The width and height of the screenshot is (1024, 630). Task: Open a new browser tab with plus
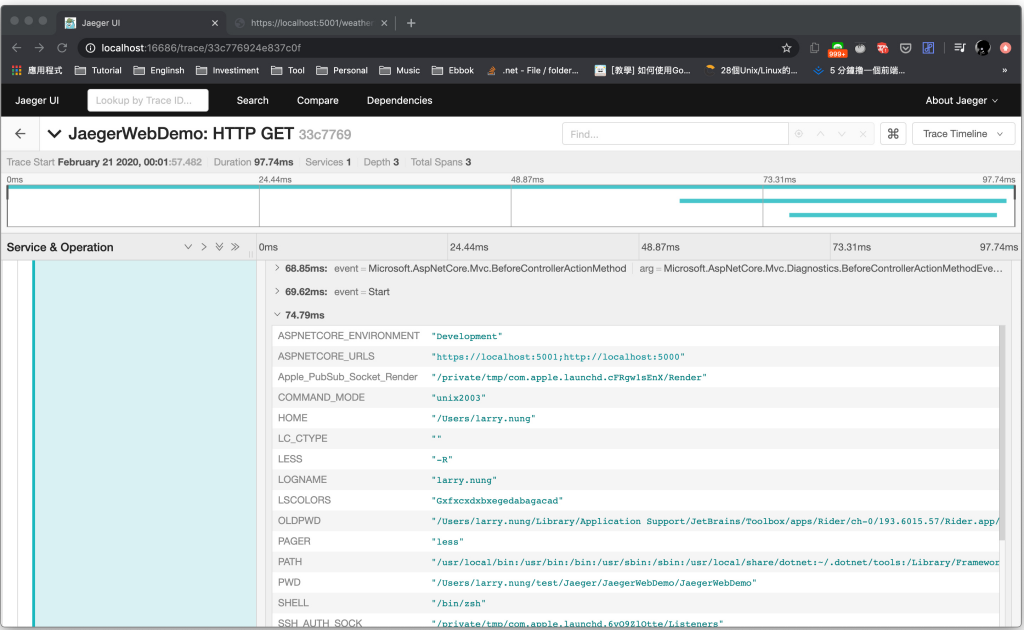coord(411,23)
